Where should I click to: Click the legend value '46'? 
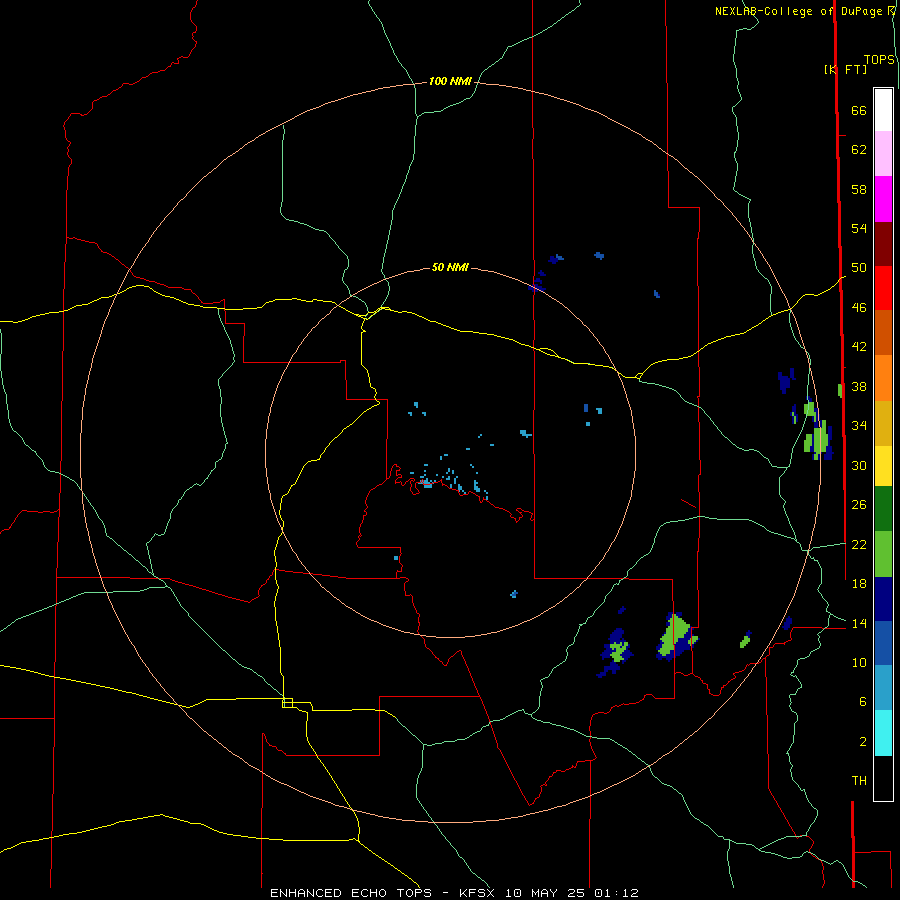tap(859, 308)
